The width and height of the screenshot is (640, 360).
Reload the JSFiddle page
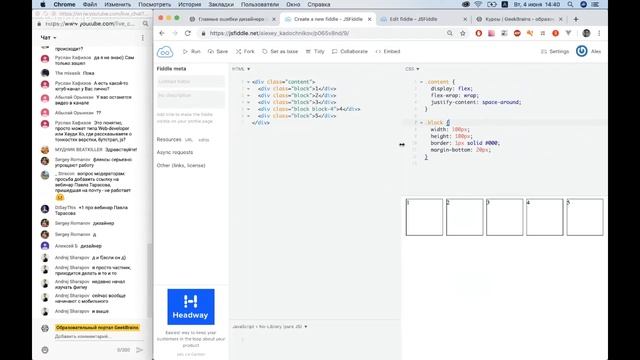pos(188,33)
